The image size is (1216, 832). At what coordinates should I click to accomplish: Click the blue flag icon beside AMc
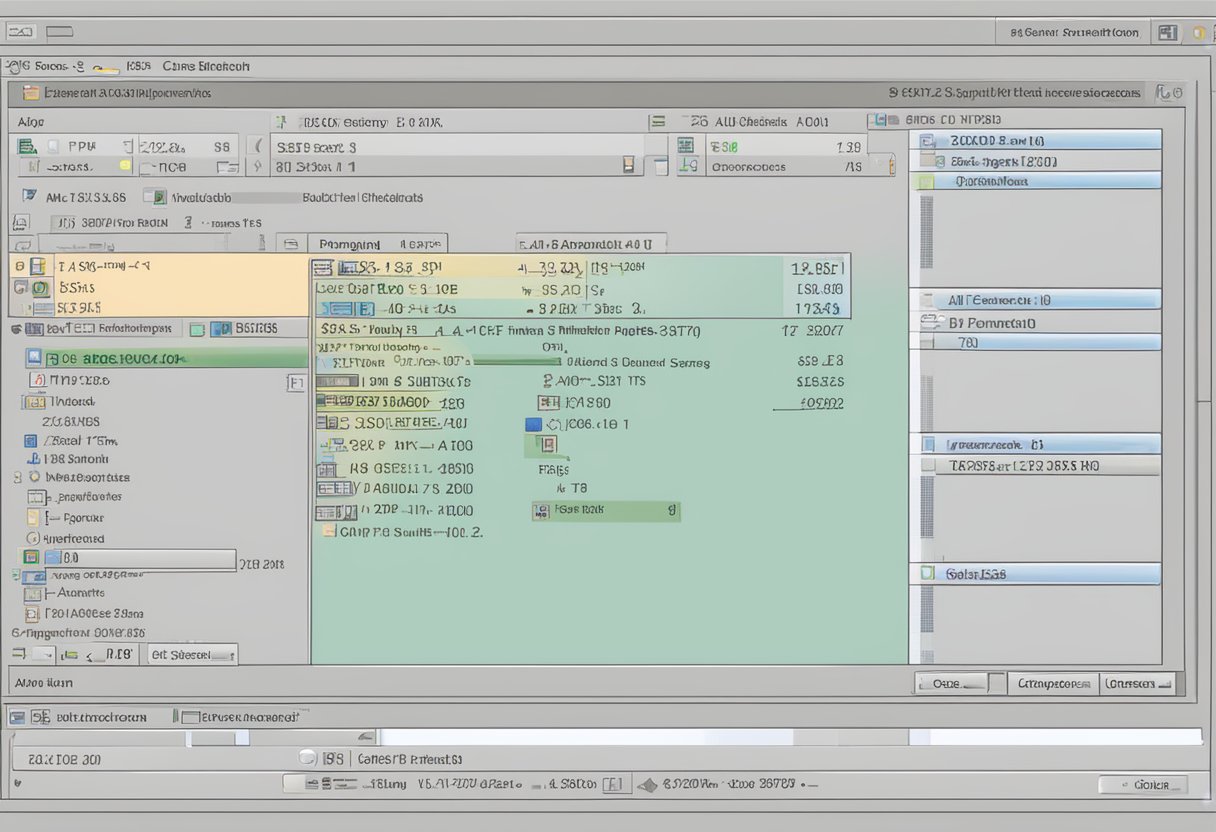[x=29, y=197]
